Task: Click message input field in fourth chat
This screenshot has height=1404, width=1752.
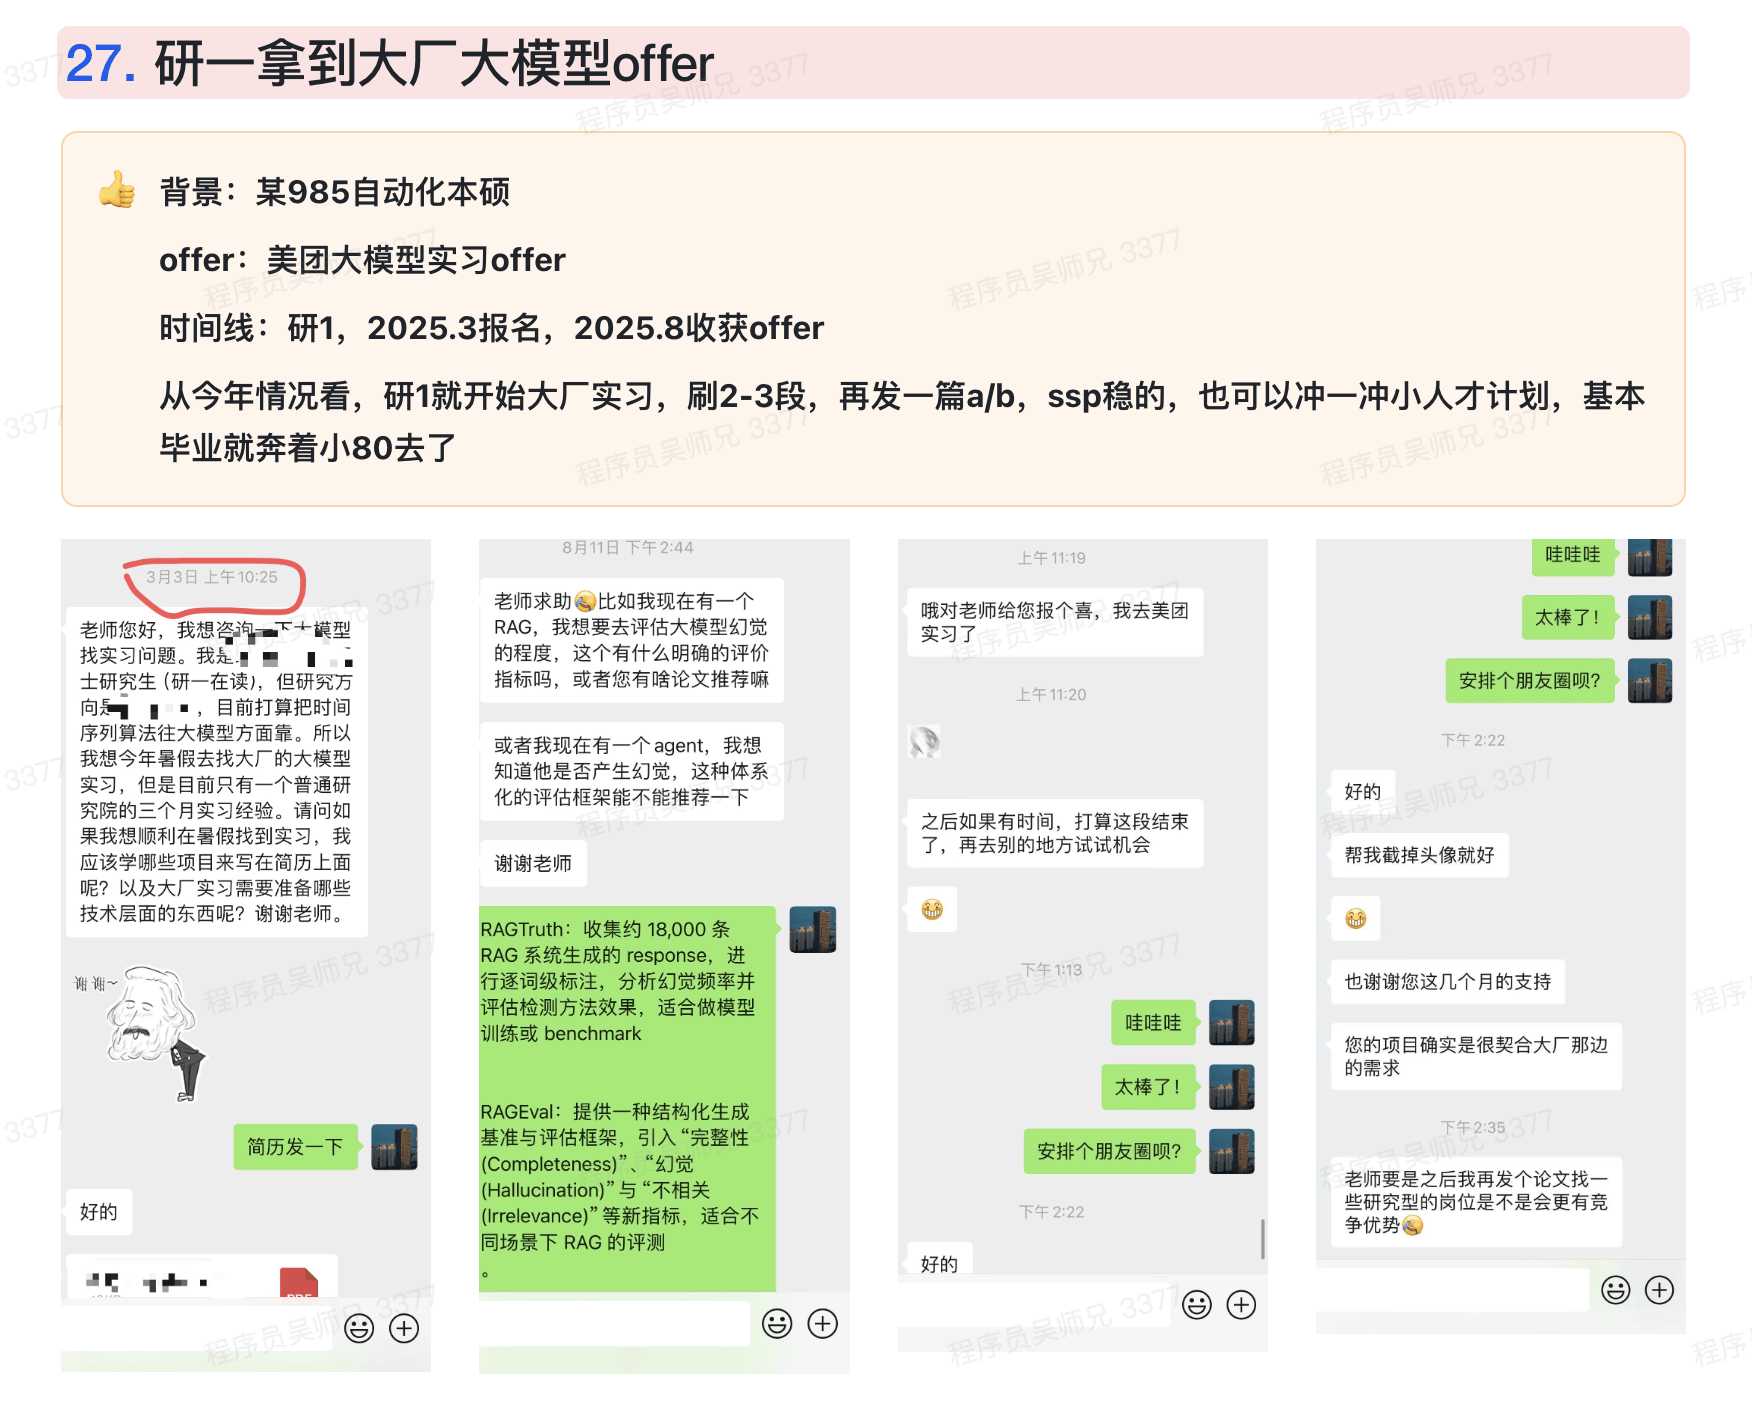Action: (x=1453, y=1290)
